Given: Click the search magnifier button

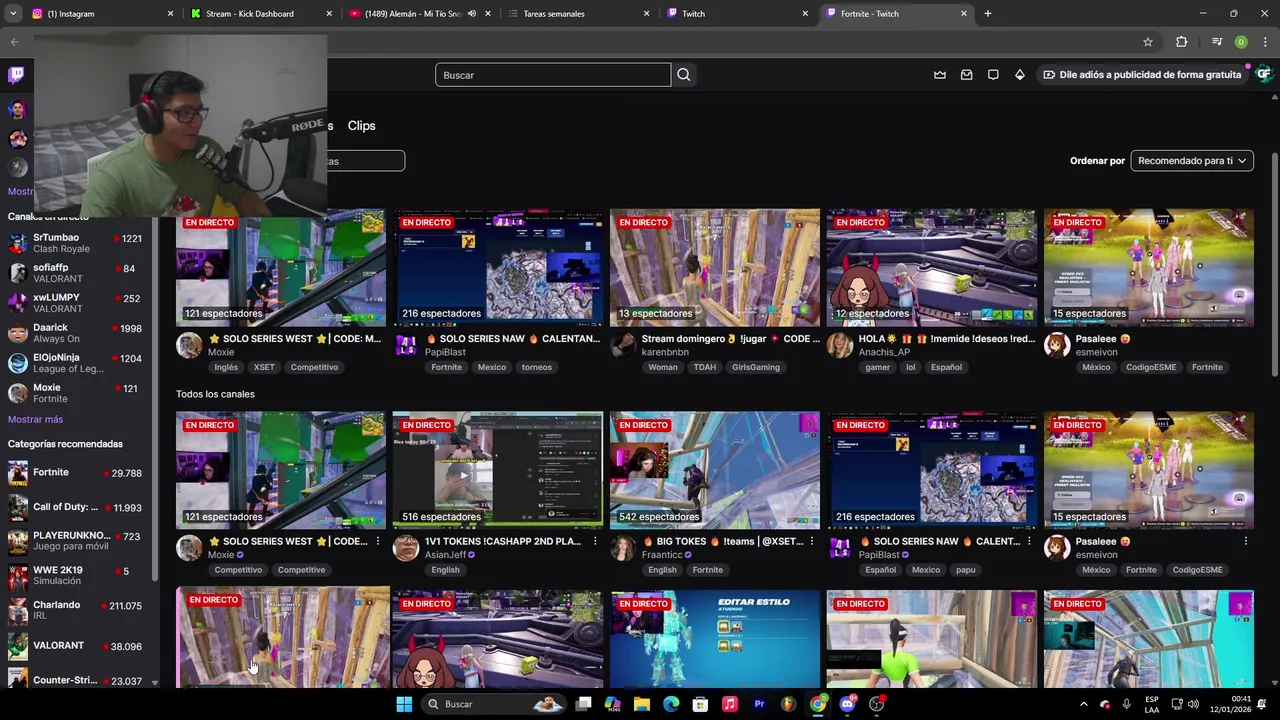Looking at the screenshot, I should [684, 75].
